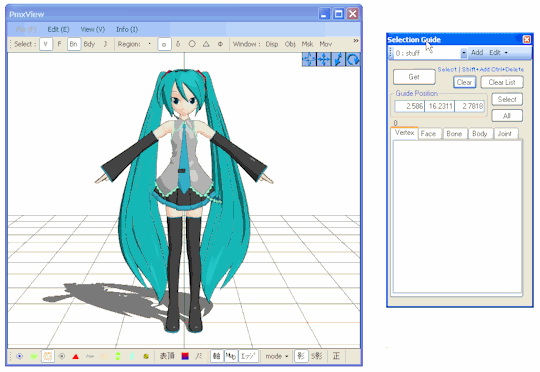Image resolution: width=540 pixels, height=372 pixels.
Task: Expand the toolbar overflow chevron
Action: [356, 41]
